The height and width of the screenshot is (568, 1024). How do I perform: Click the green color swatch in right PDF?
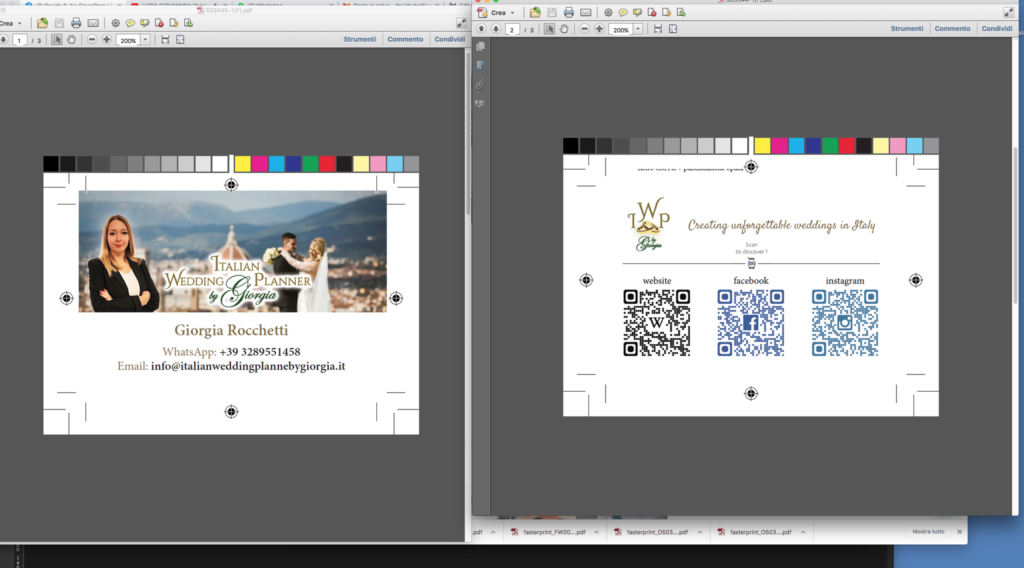(830, 145)
